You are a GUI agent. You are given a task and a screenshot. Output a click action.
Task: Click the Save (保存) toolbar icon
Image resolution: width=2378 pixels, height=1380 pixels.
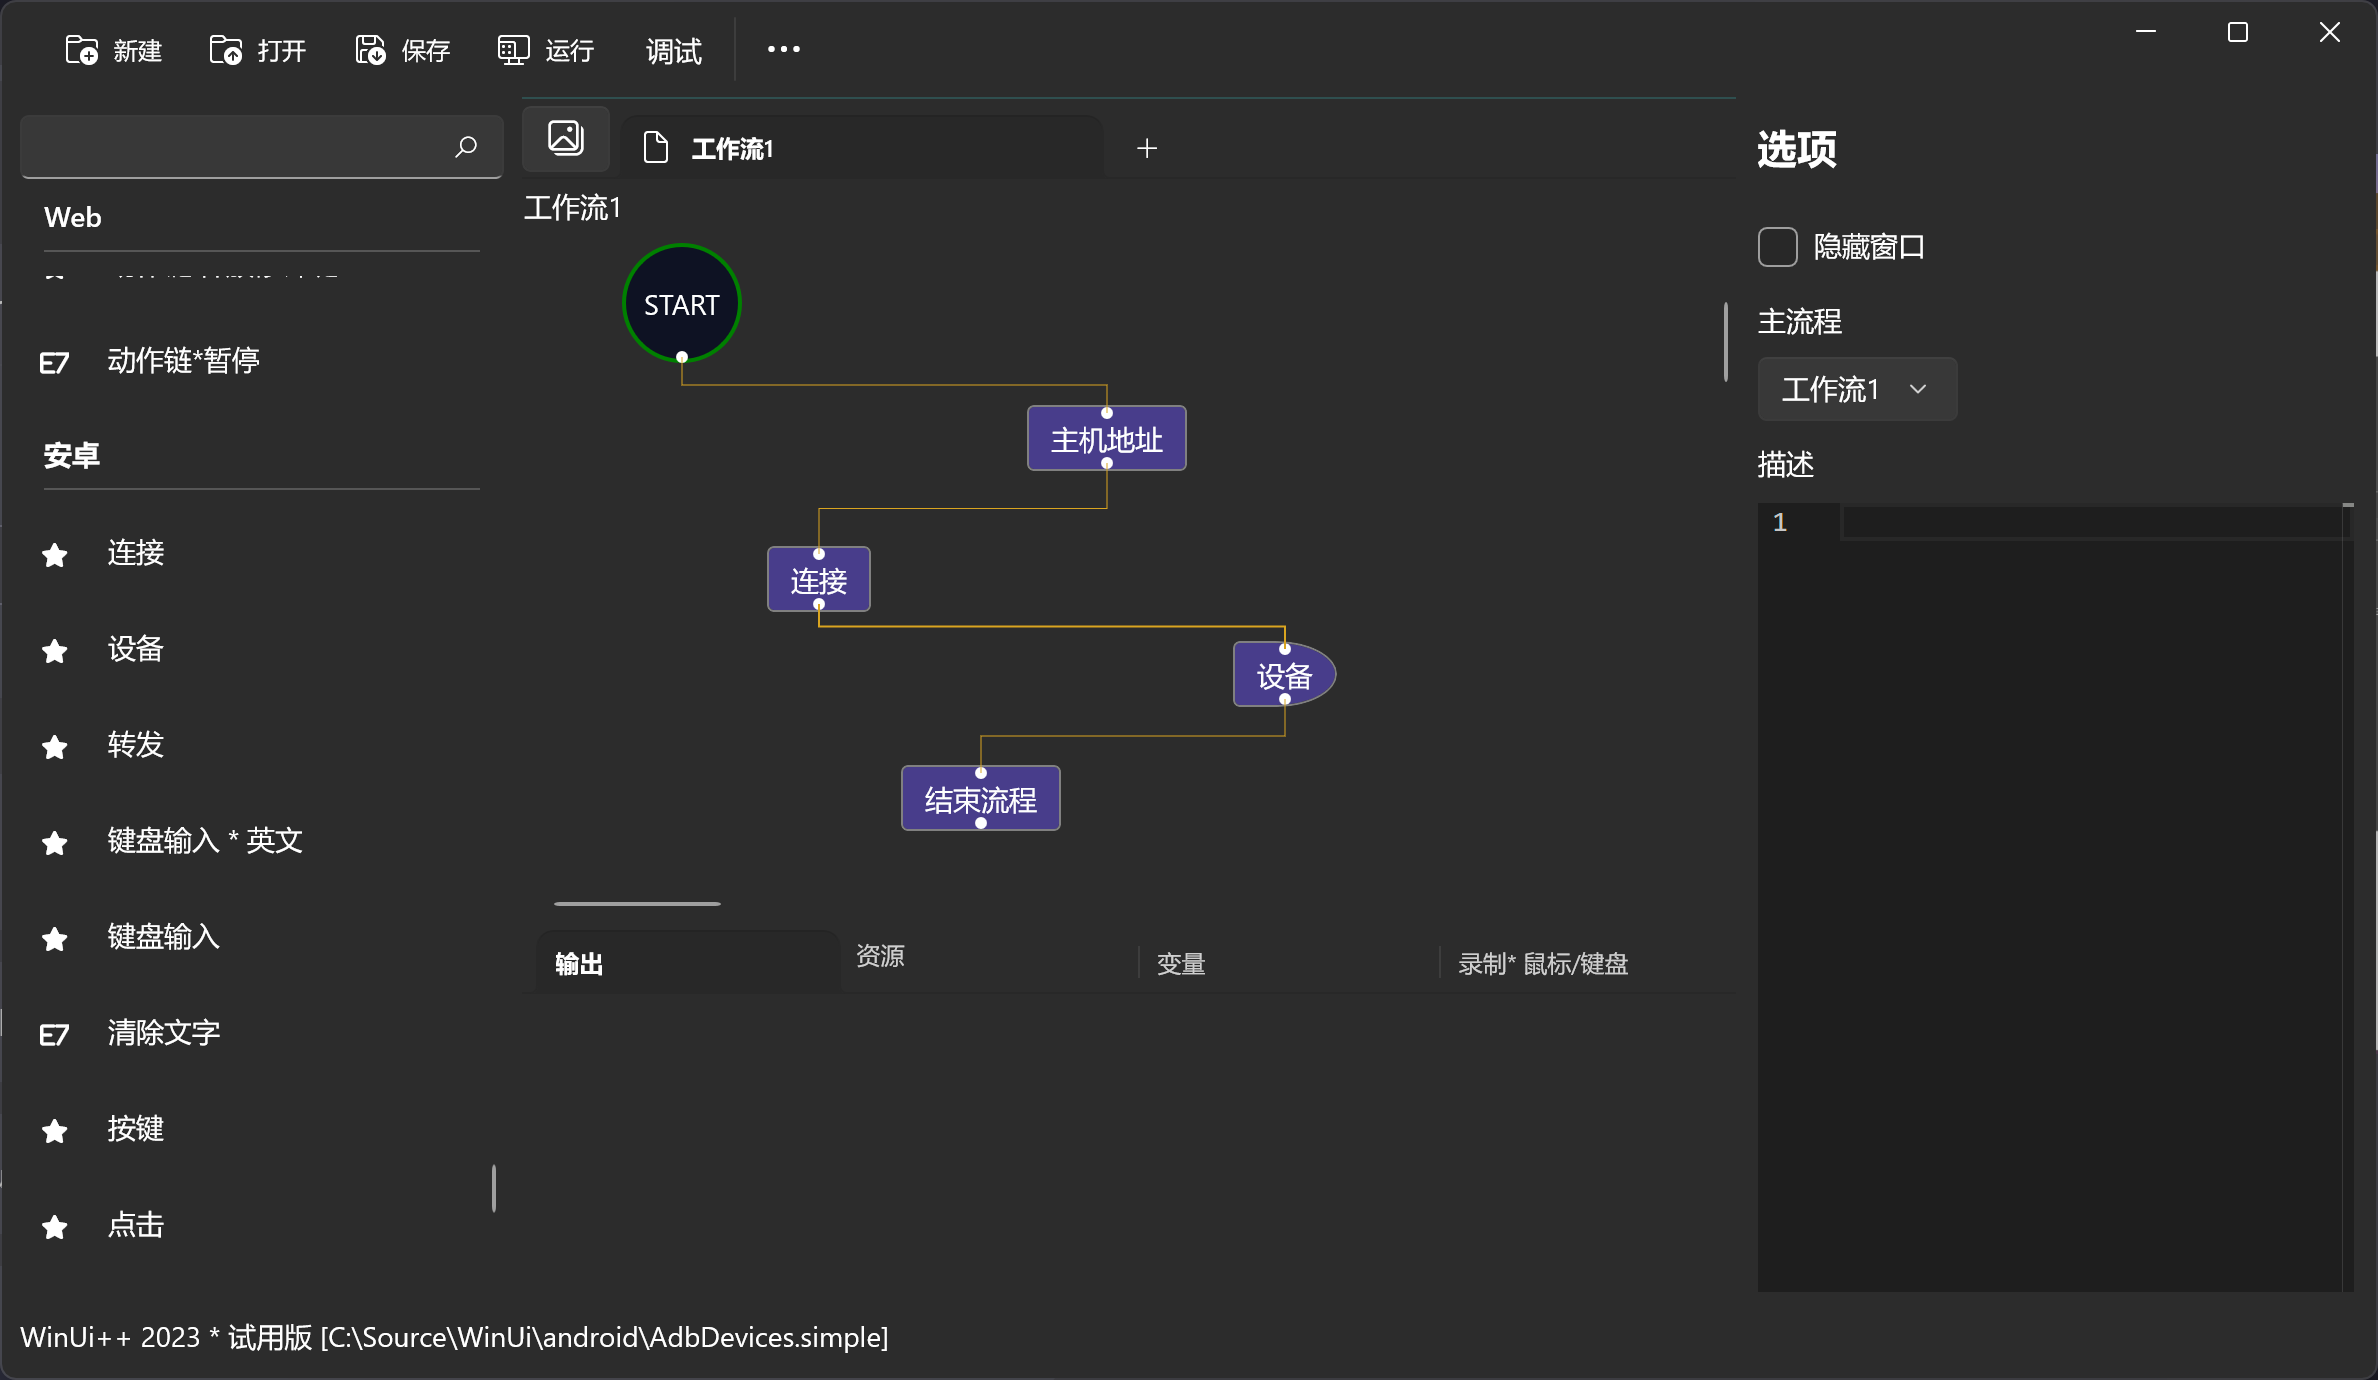point(370,50)
